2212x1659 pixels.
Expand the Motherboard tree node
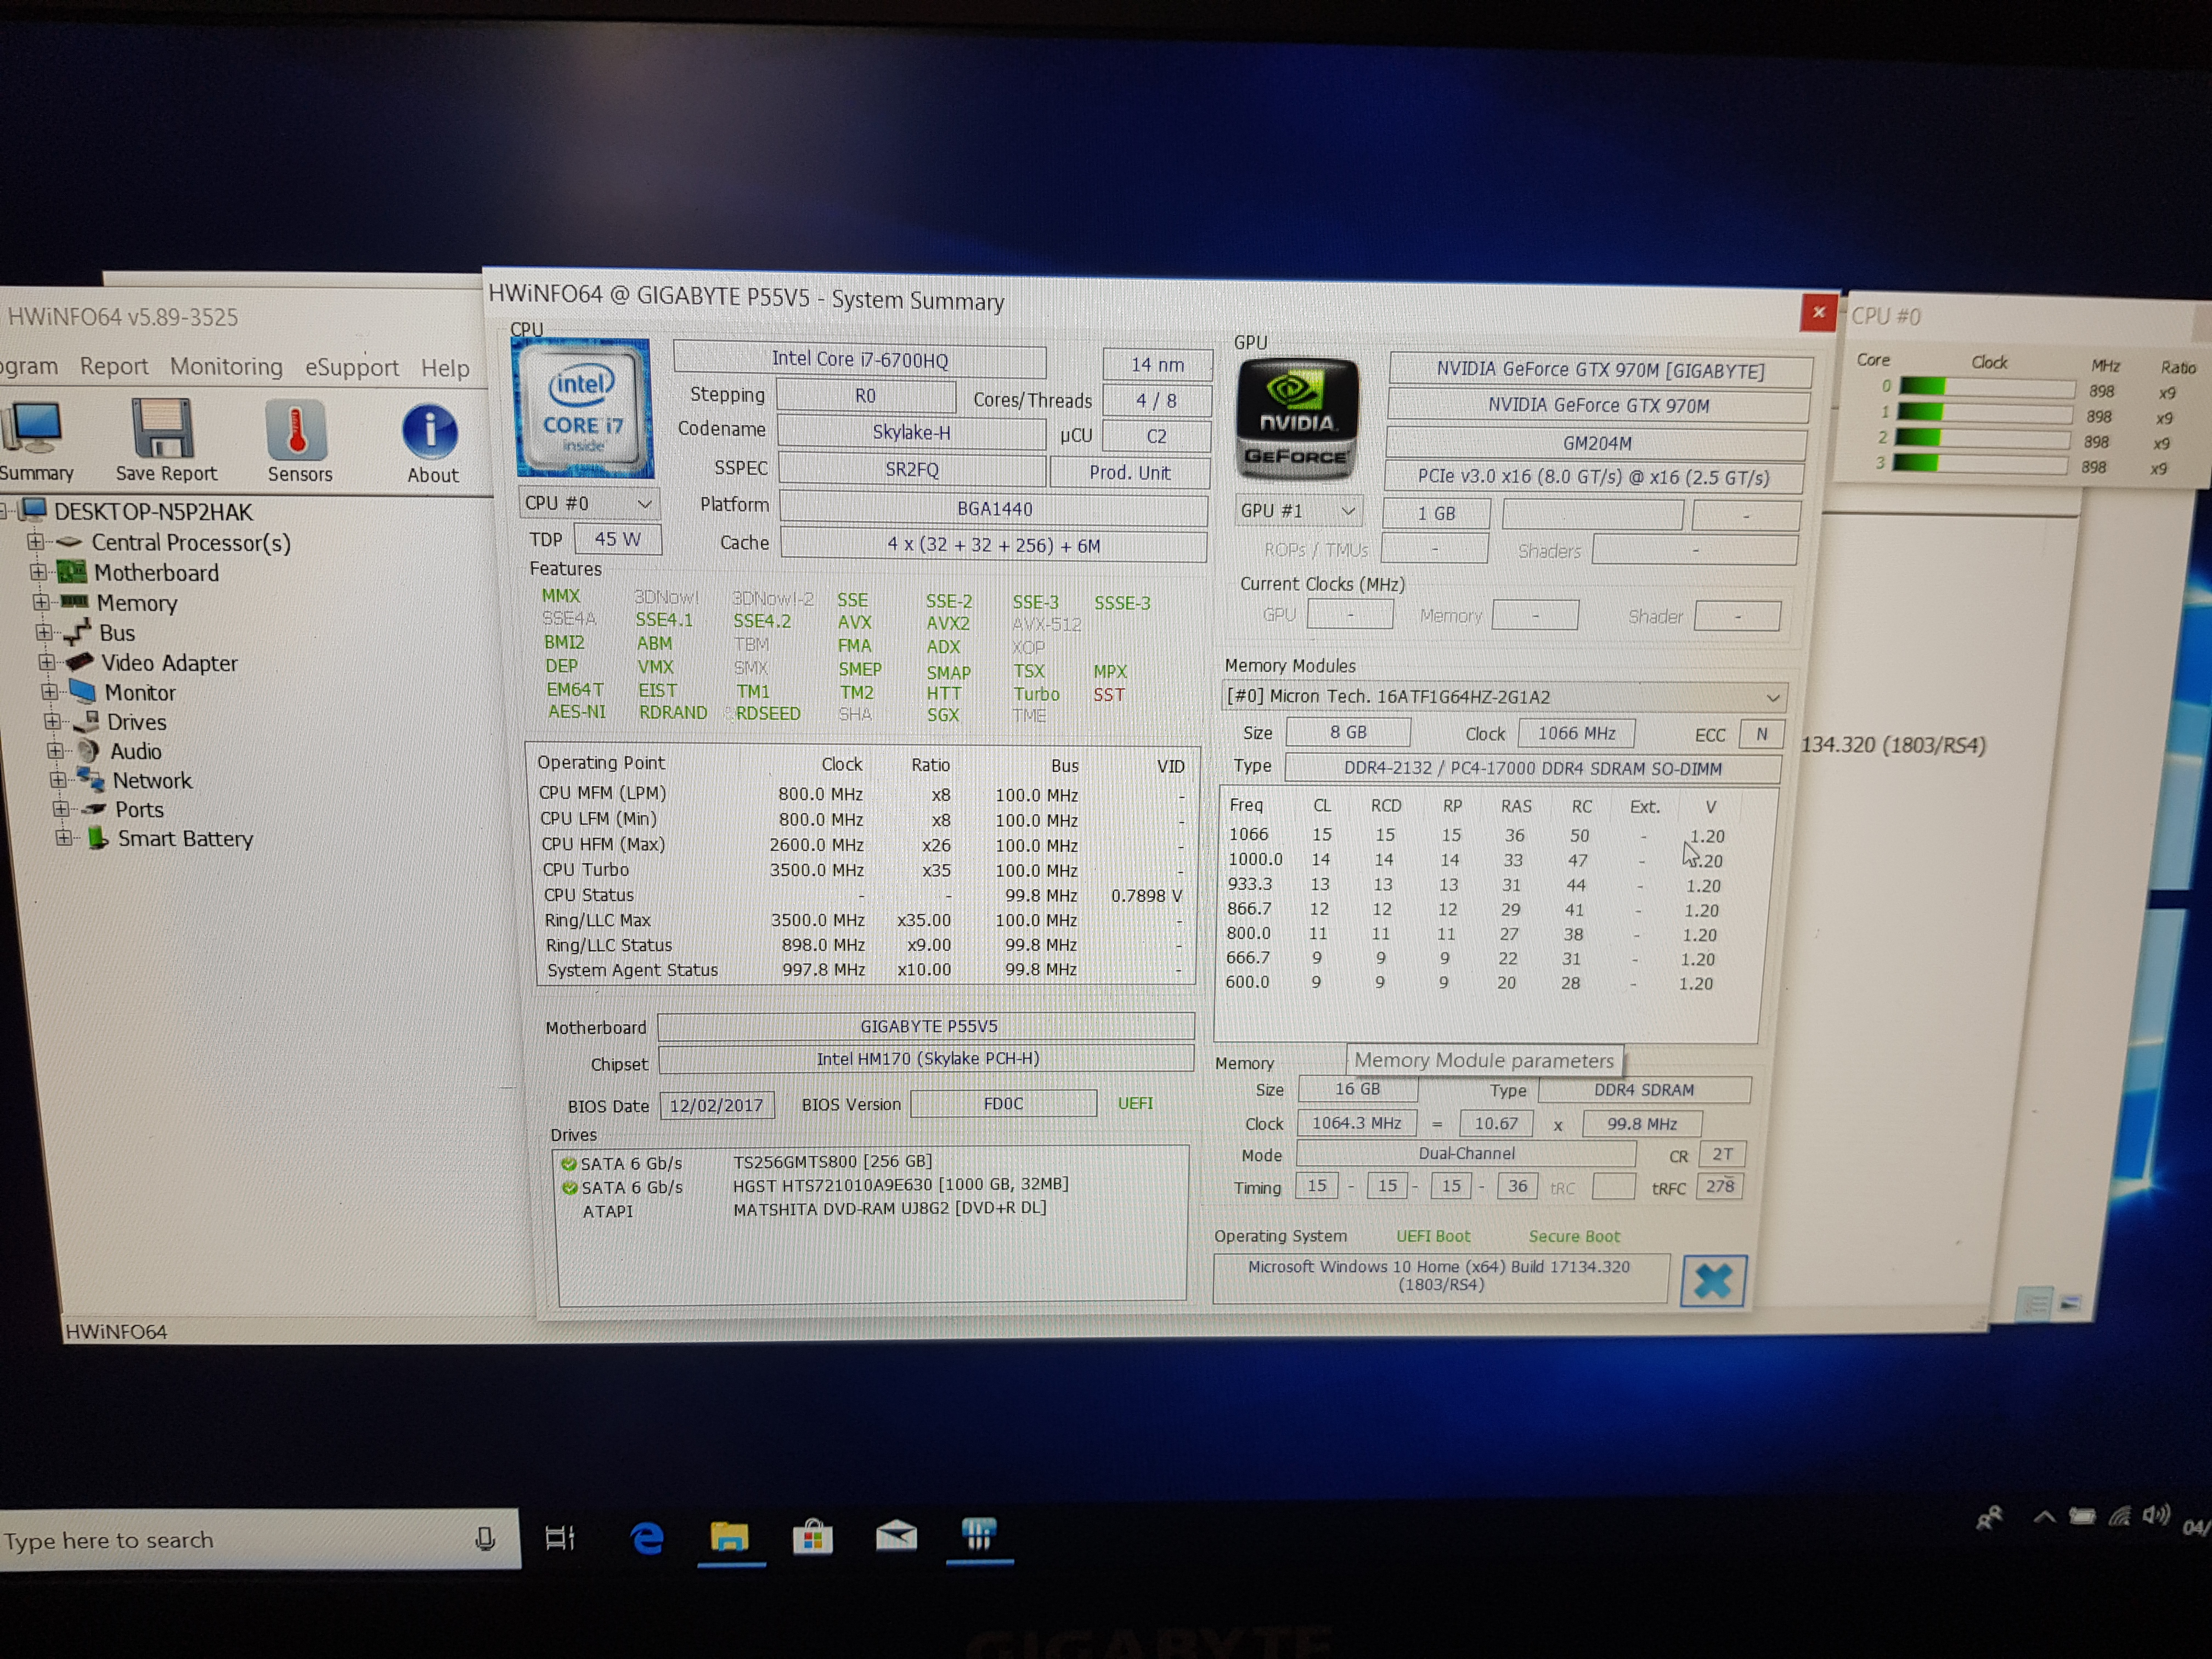38,571
